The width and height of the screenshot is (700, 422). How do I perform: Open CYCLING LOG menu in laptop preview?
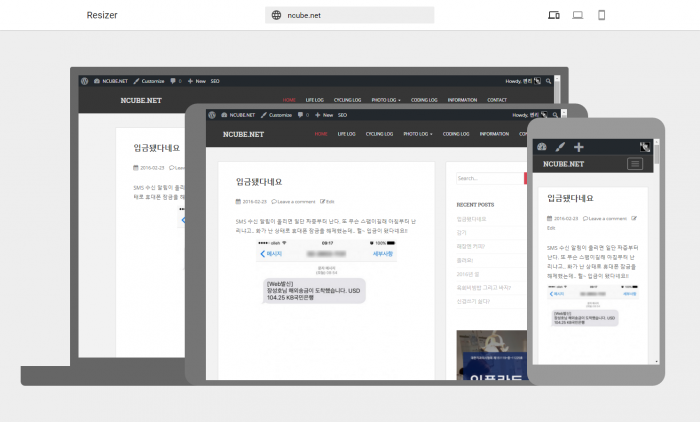point(347,100)
